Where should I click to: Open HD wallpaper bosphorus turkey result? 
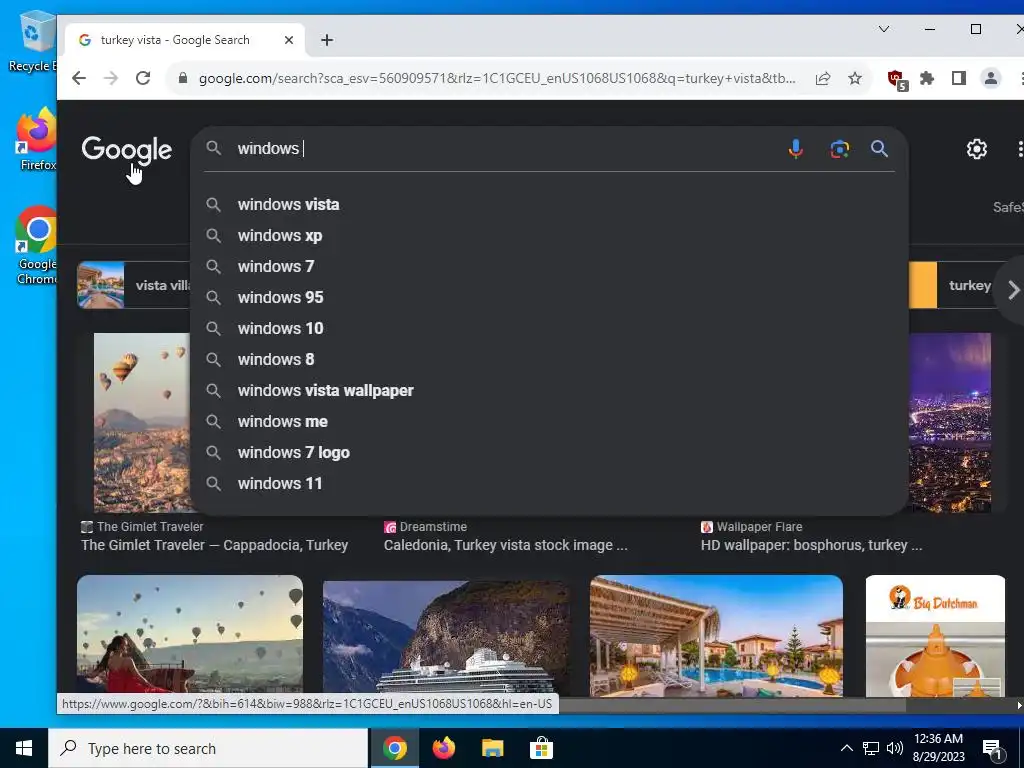(811, 545)
